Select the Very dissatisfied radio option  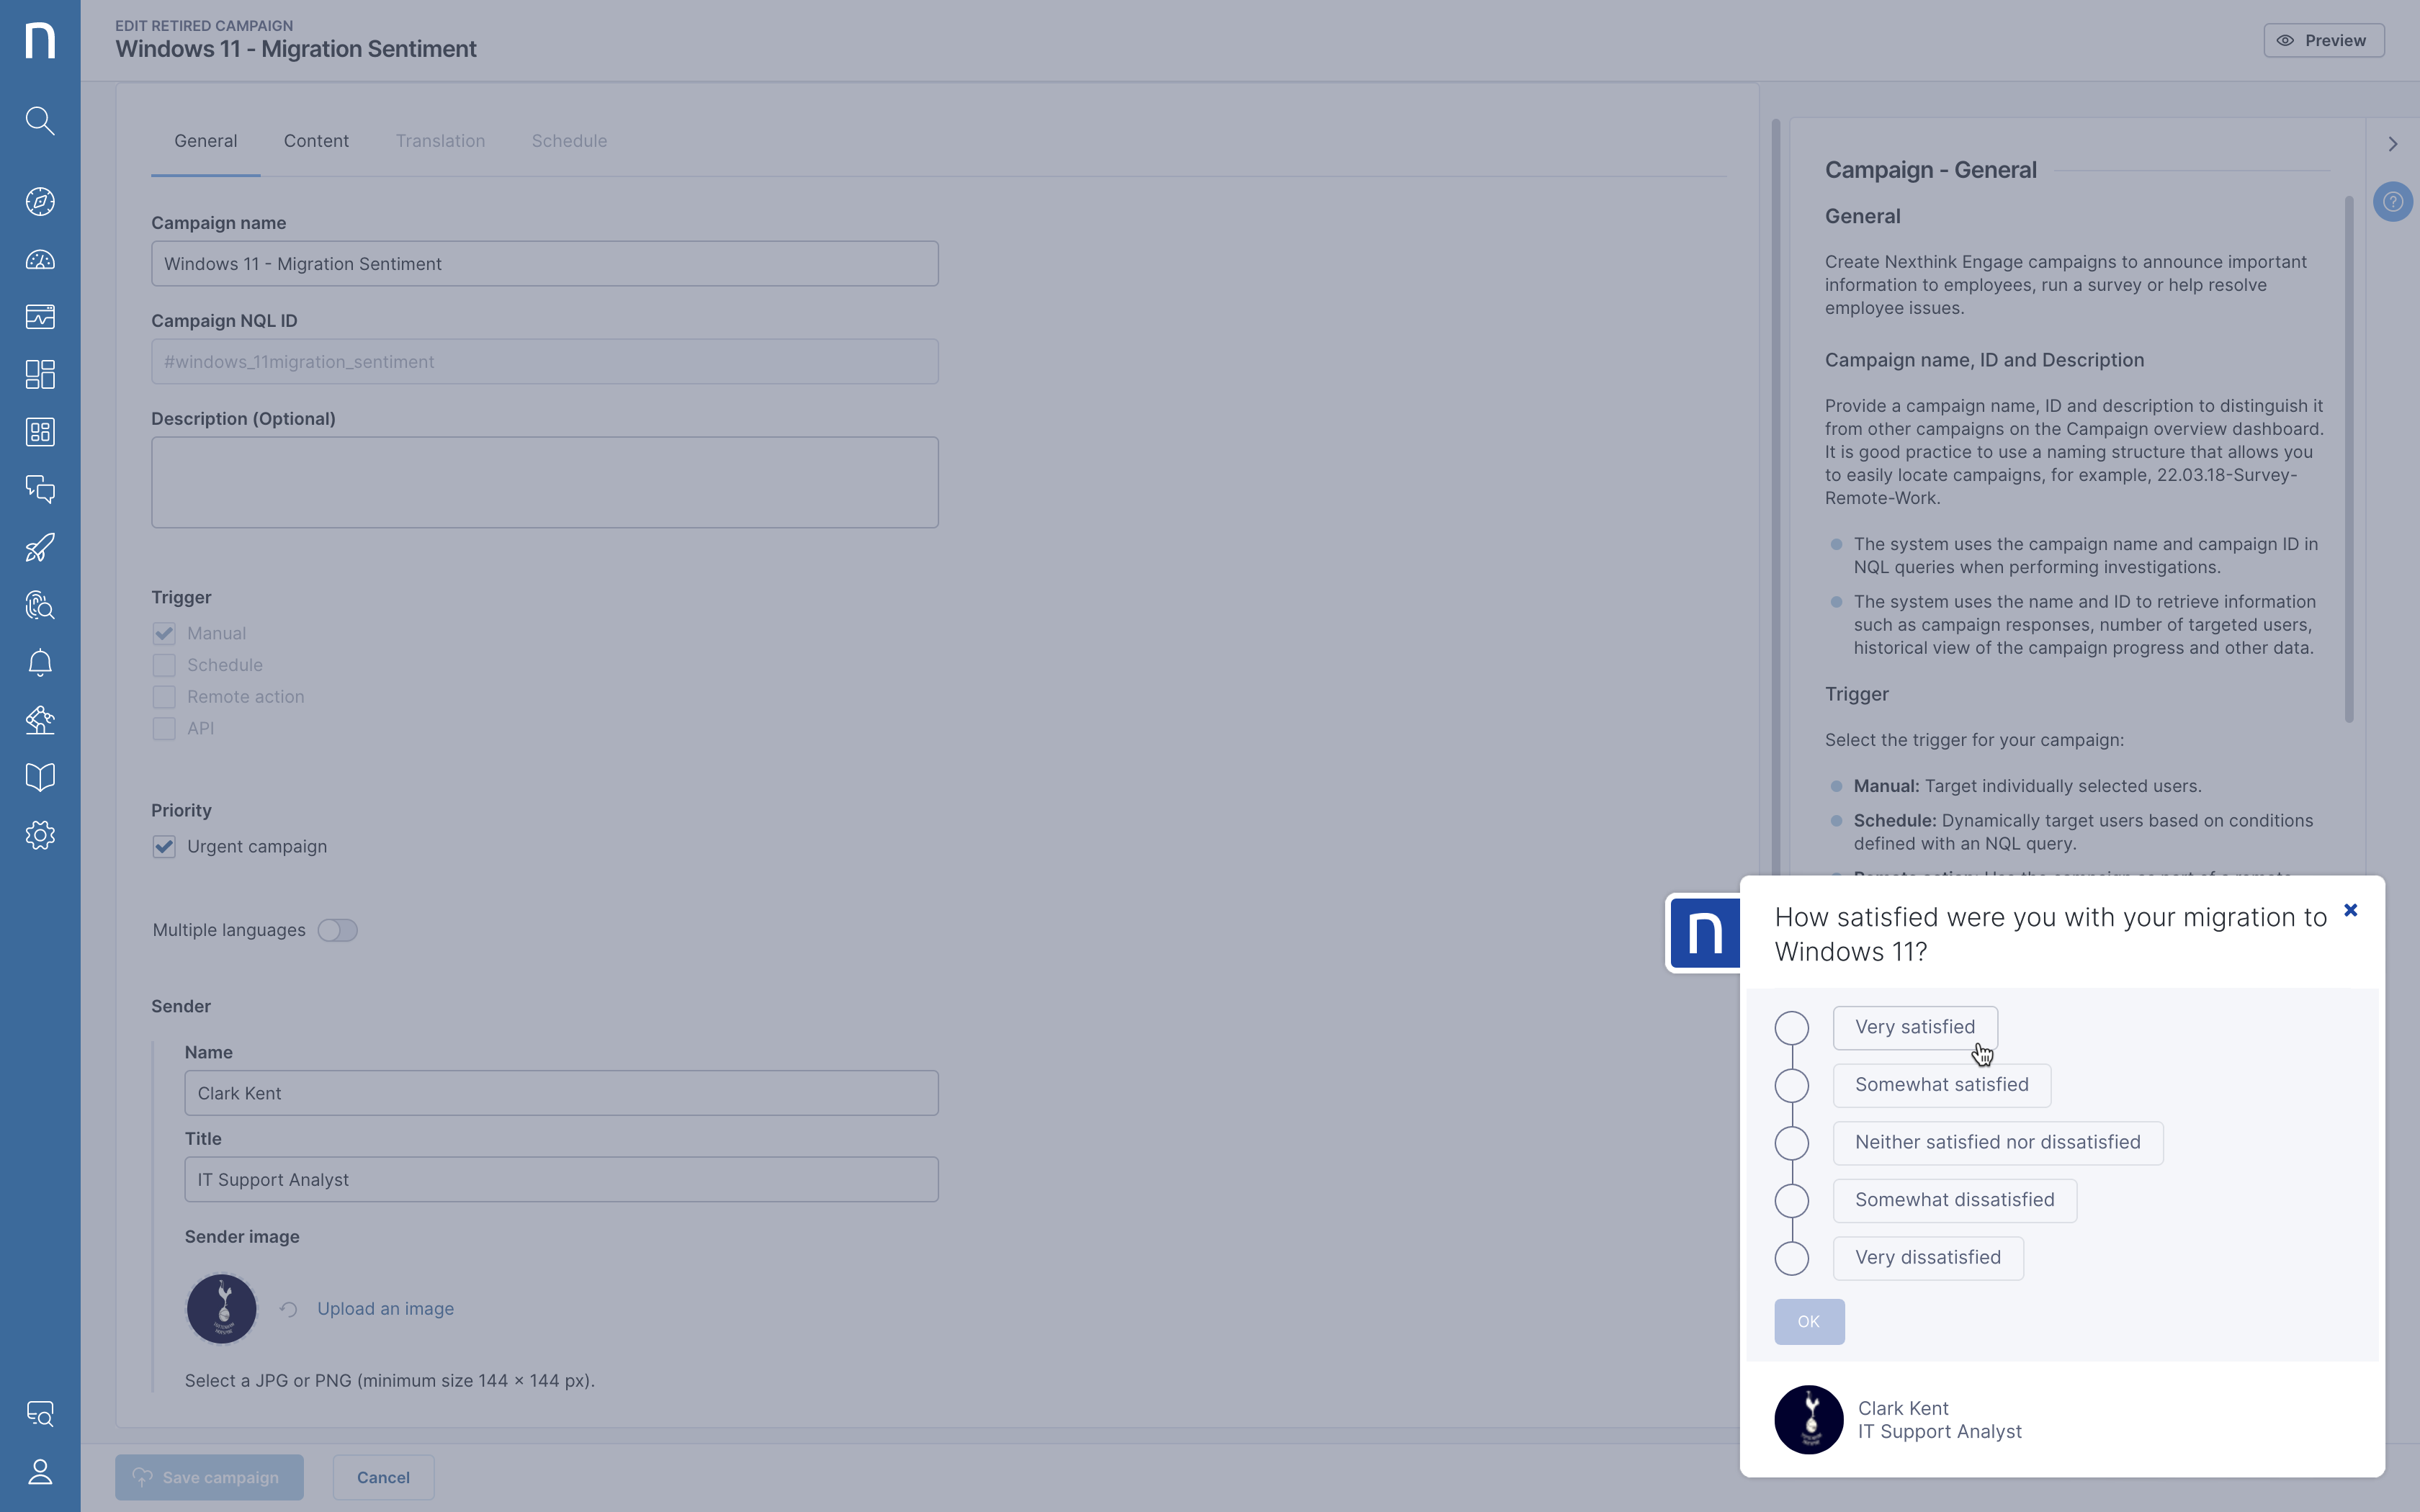click(1791, 1258)
